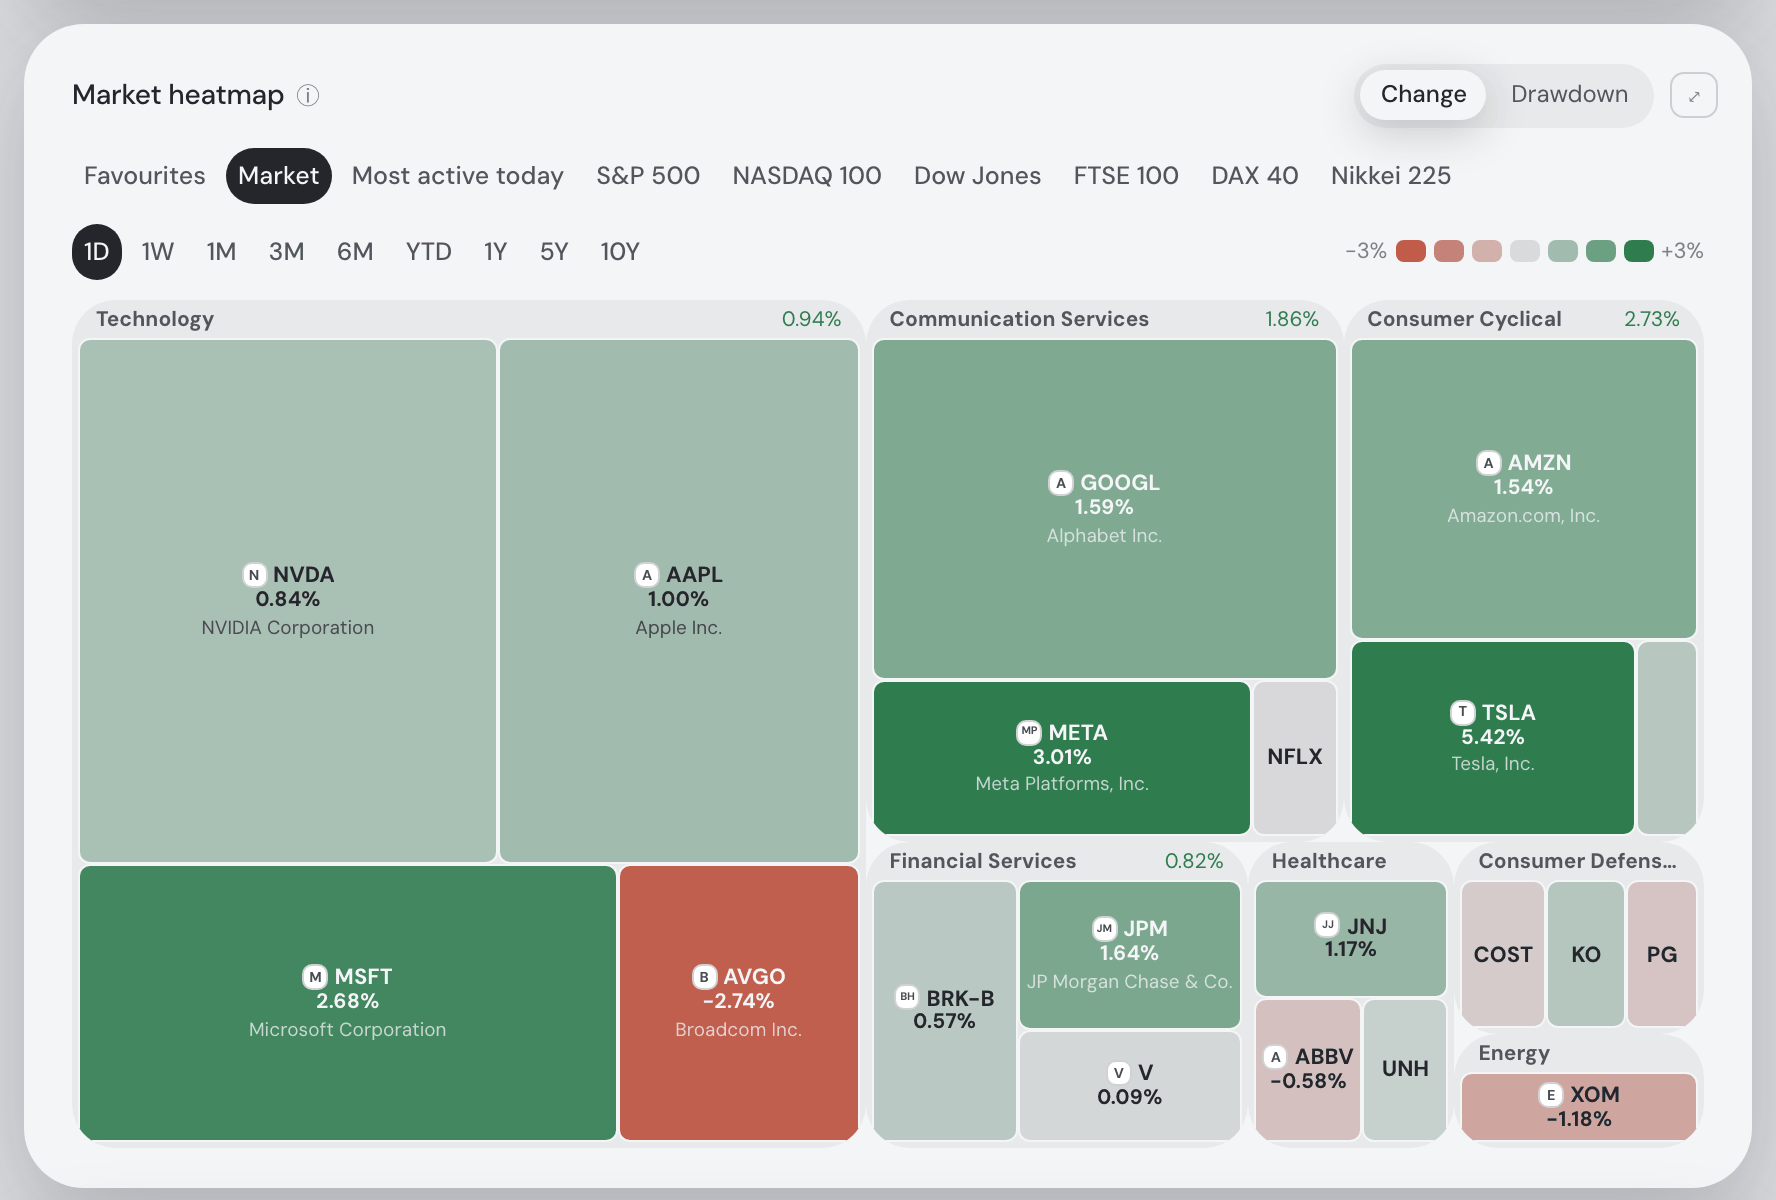The image size is (1776, 1200).
Task: Click the darkest green +3% legend swatch
Action: [x=1638, y=251]
